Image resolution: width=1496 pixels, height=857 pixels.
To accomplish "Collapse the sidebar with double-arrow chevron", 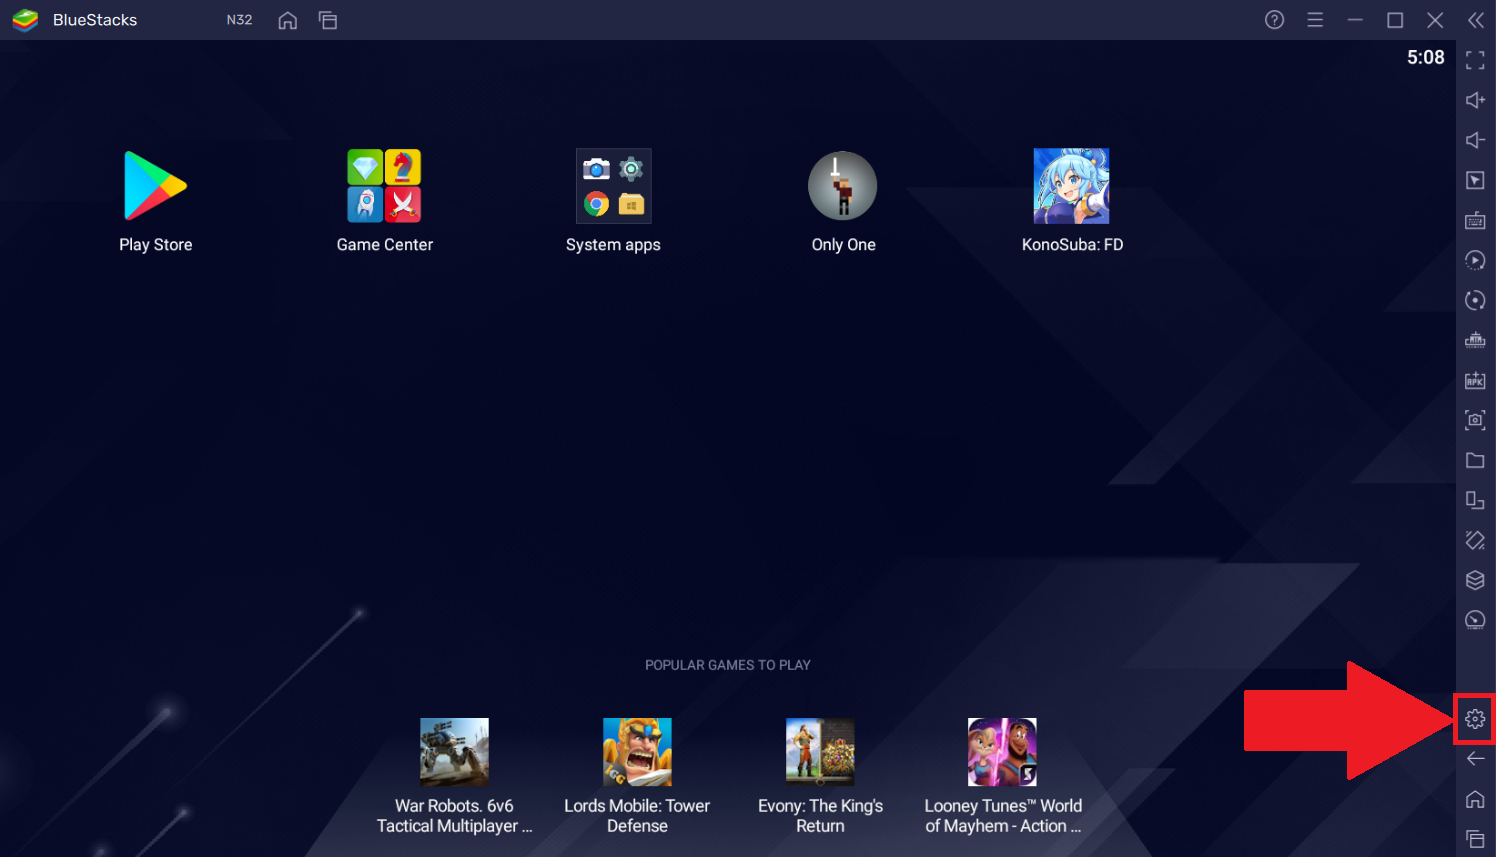I will click(1475, 19).
